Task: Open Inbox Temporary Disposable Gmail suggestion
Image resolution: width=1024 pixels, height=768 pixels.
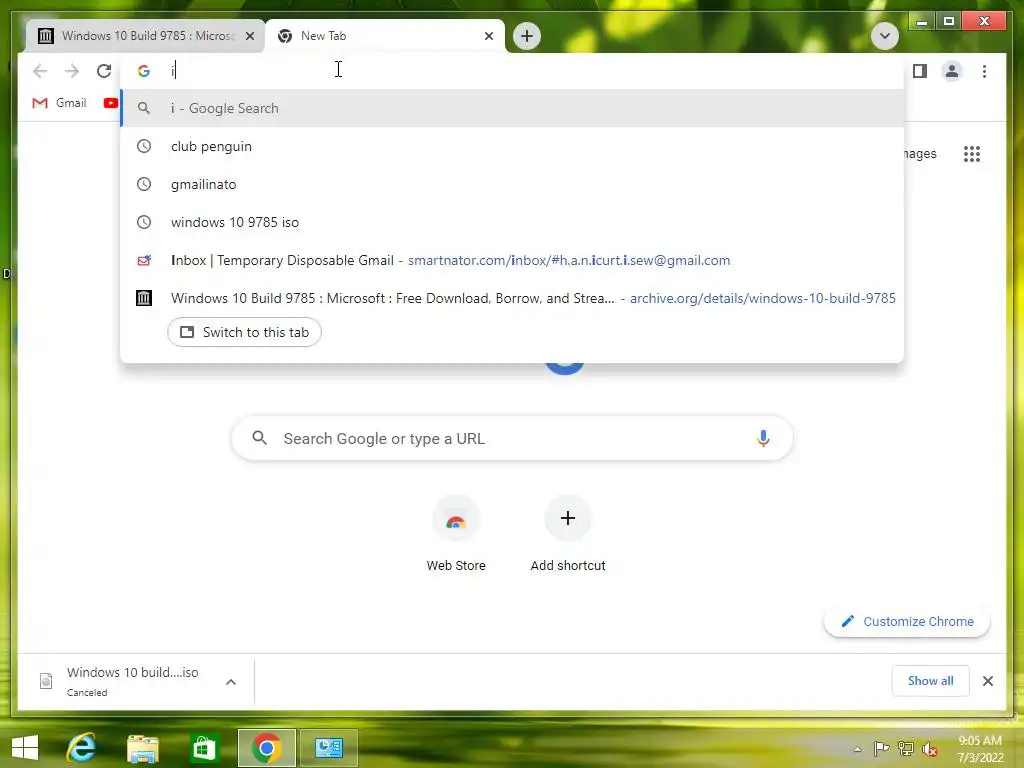Action: click(x=512, y=260)
